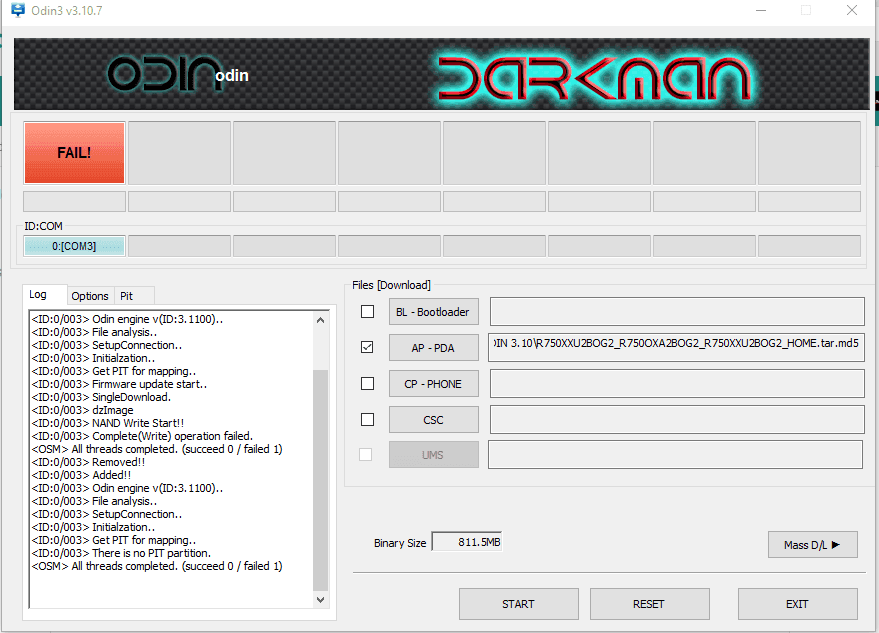Viewport: 879px width, 633px height.
Task: Click log line 'NAND Write Start!!'
Action: point(108,423)
